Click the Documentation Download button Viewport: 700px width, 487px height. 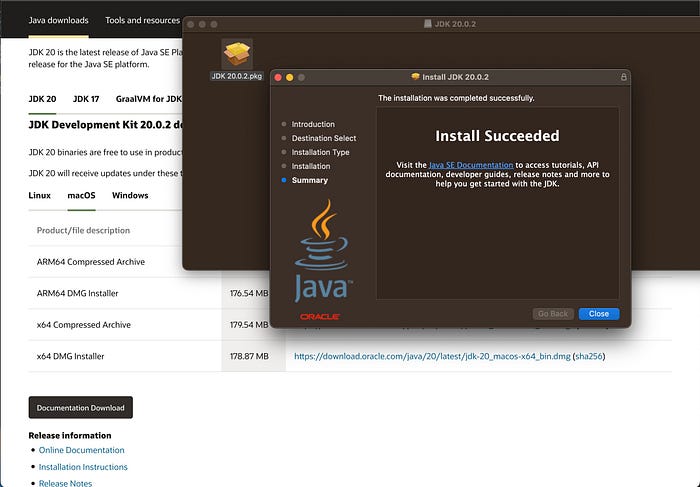coord(81,408)
